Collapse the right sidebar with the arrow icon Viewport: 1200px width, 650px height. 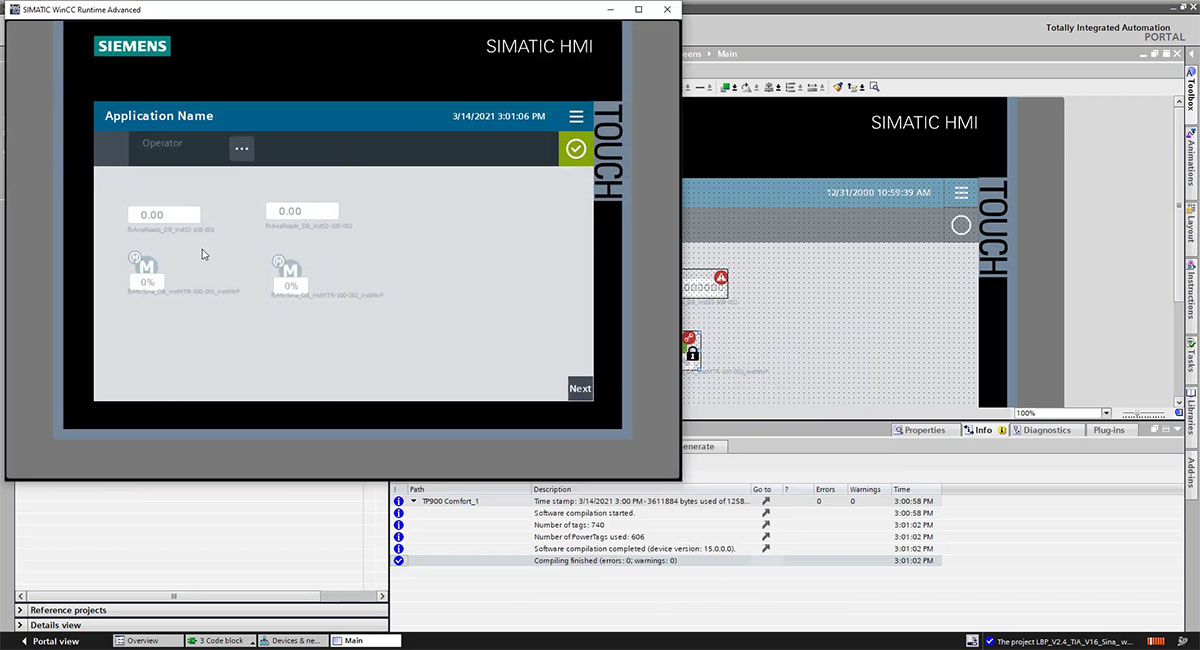point(1191,54)
